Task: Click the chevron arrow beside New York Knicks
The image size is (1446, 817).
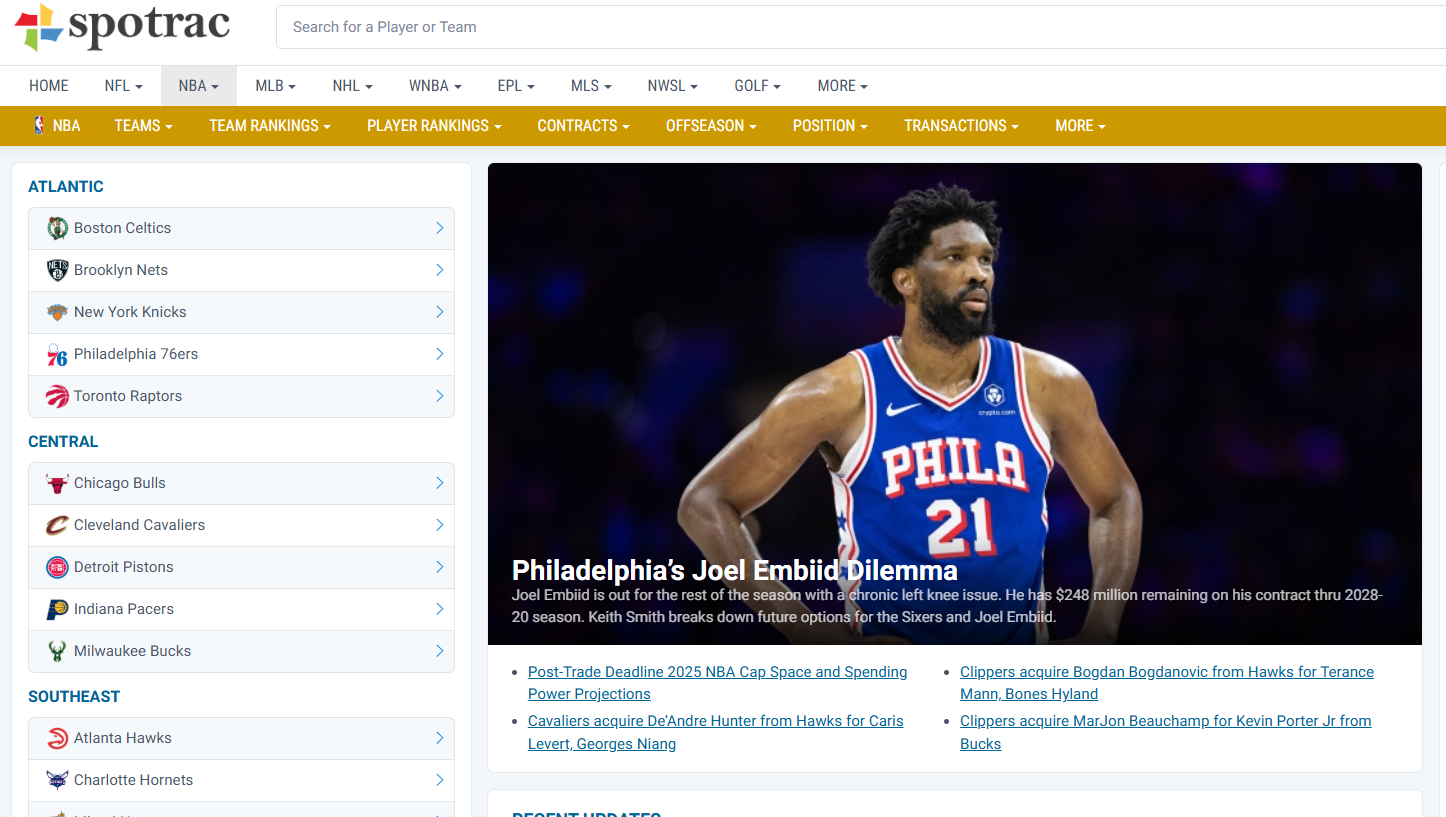Action: pyautogui.click(x=439, y=312)
